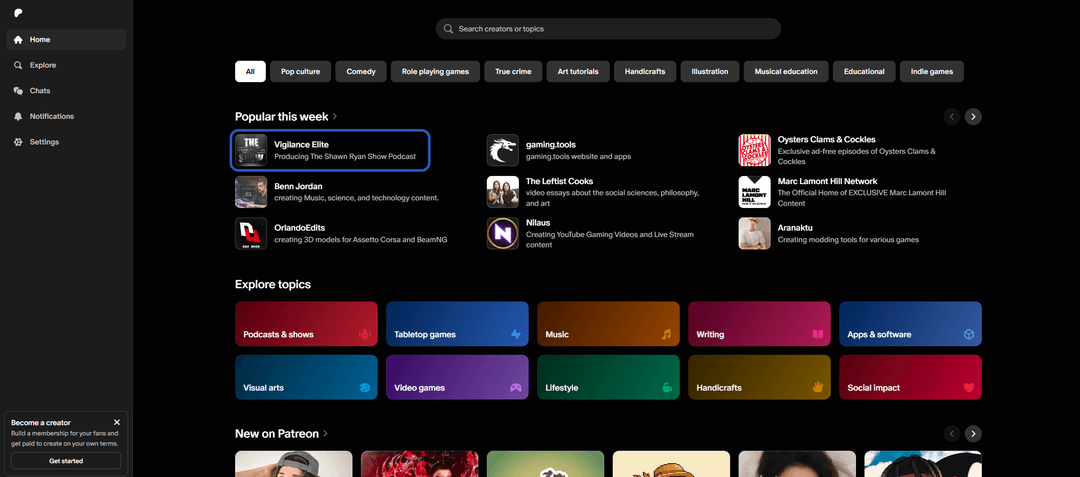This screenshot has height=477, width=1080.
Task: Dismiss the Become a creator panel
Action: tap(116, 422)
